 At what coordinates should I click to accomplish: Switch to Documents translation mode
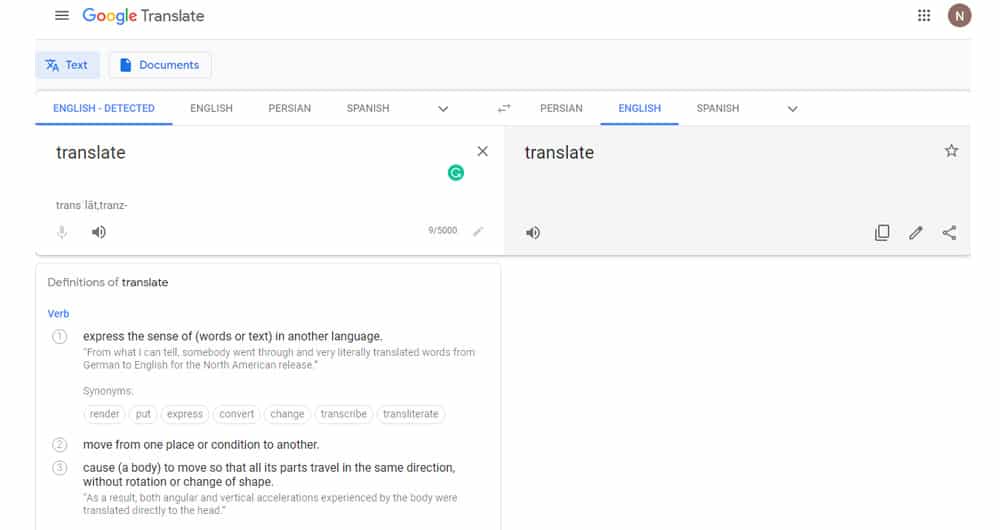point(159,65)
